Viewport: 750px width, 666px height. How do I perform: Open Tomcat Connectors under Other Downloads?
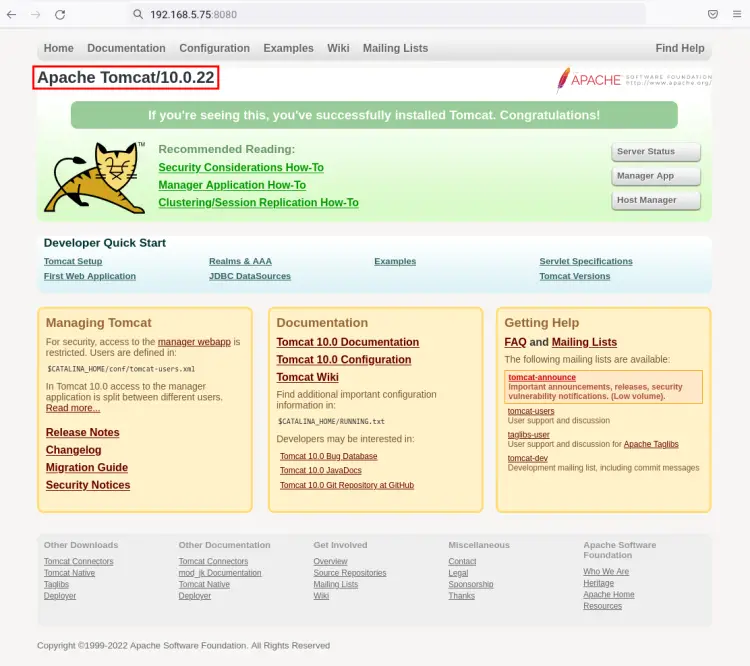[78, 561]
